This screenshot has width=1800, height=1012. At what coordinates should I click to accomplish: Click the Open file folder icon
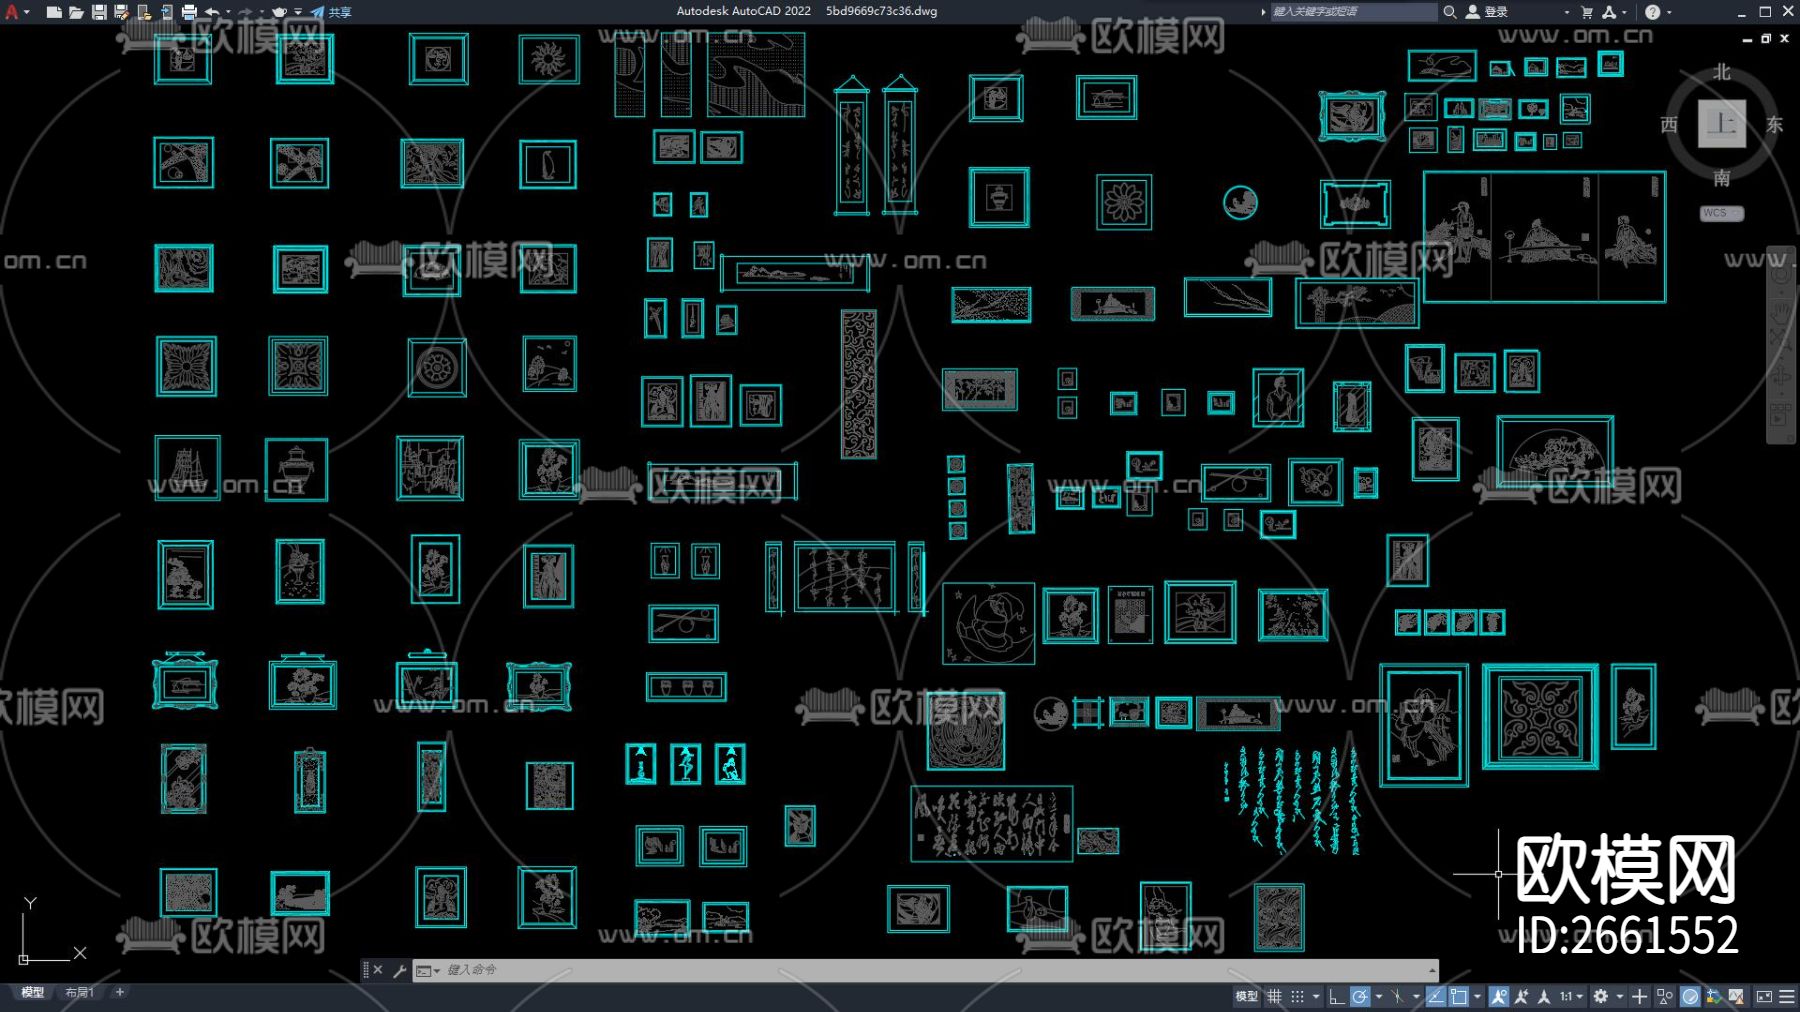[76, 12]
